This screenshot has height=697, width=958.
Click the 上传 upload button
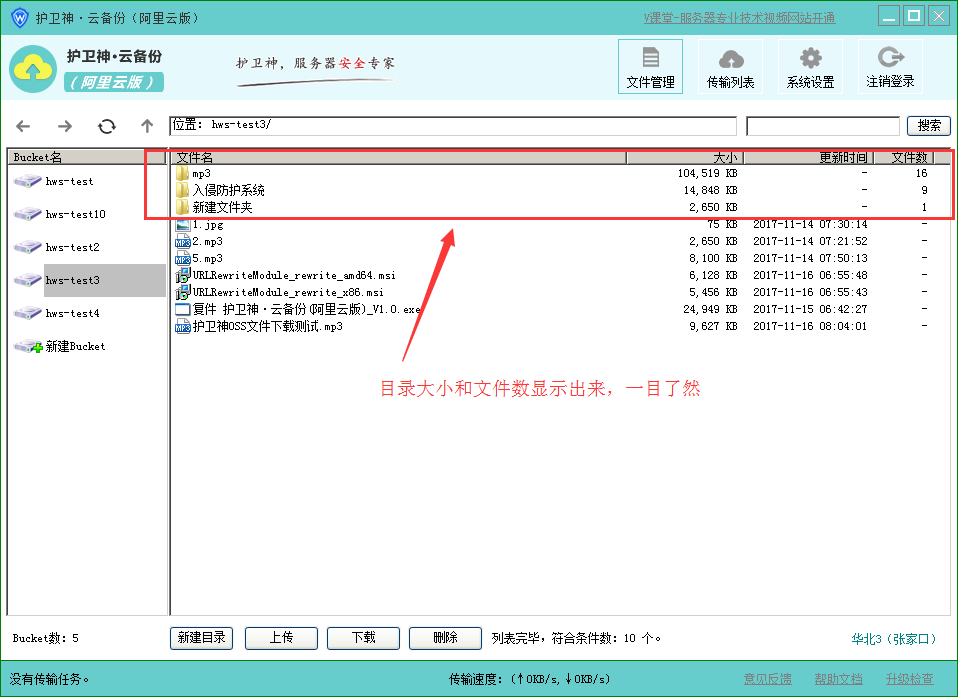[x=282, y=638]
